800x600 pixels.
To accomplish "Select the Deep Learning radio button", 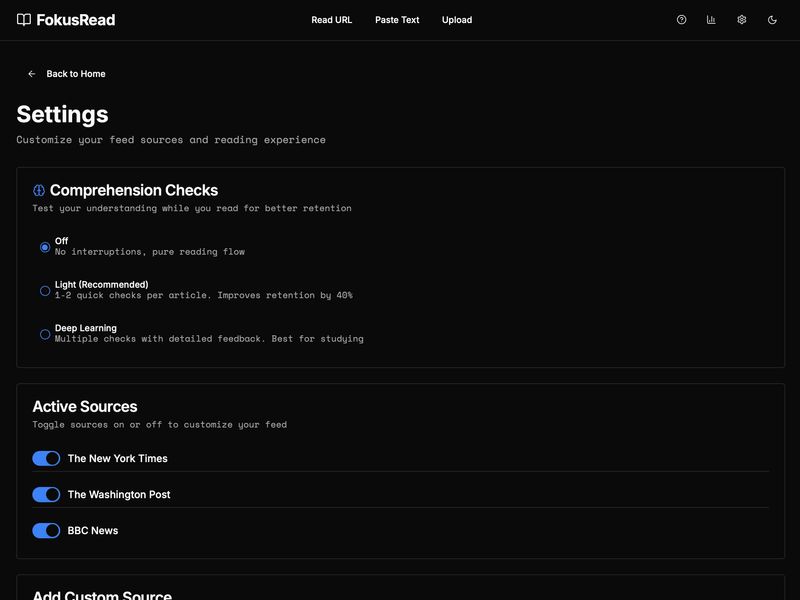I will [45, 334].
